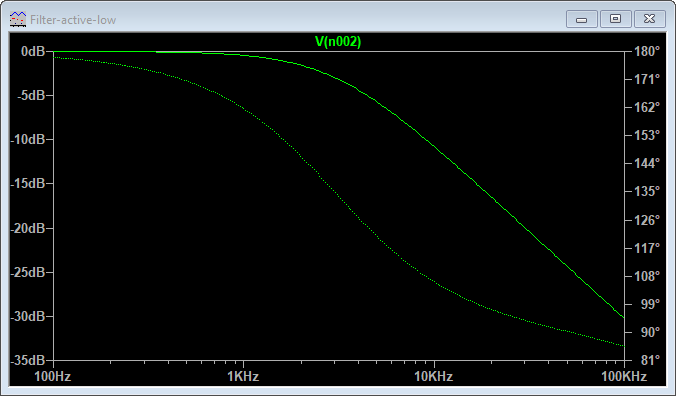Image resolution: width=676 pixels, height=396 pixels.
Task: Click the 81° phase axis label
Action: point(651,360)
